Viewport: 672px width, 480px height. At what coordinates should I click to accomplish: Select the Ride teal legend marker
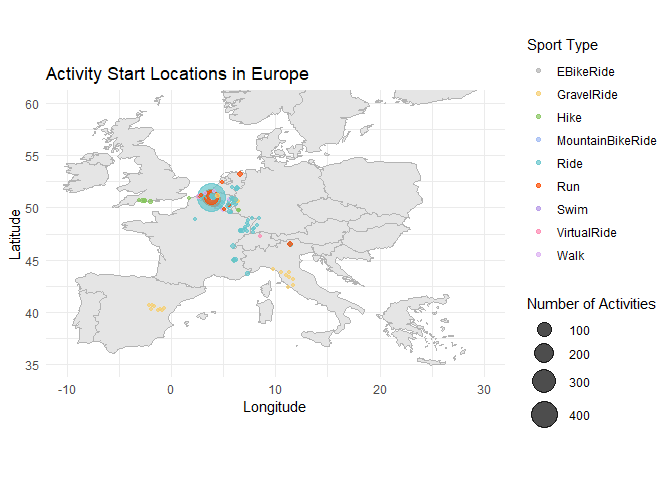point(539,164)
